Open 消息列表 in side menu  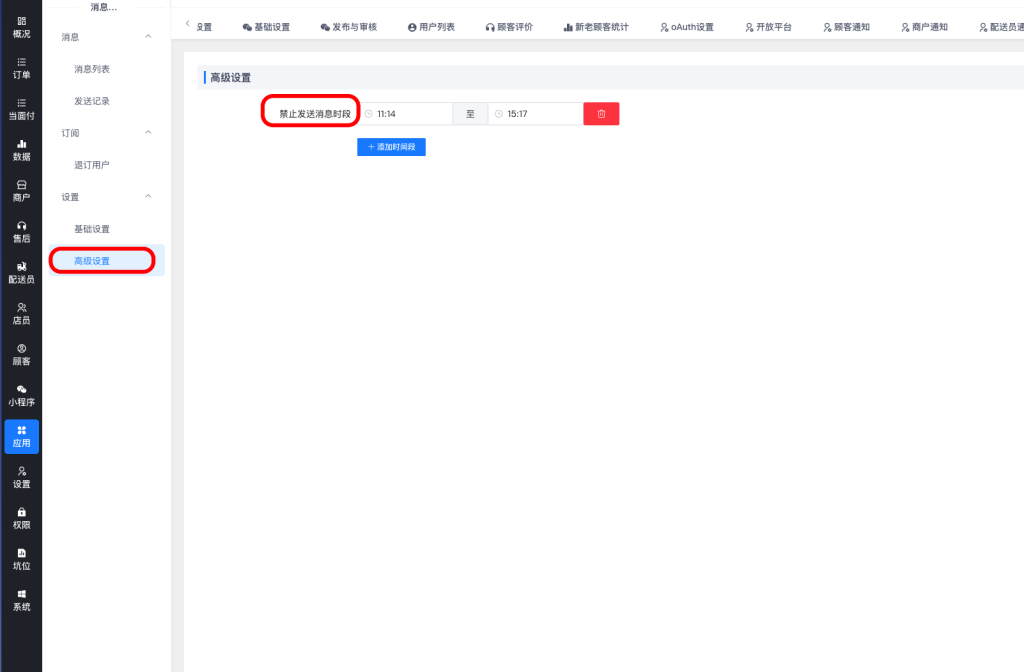[92, 69]
